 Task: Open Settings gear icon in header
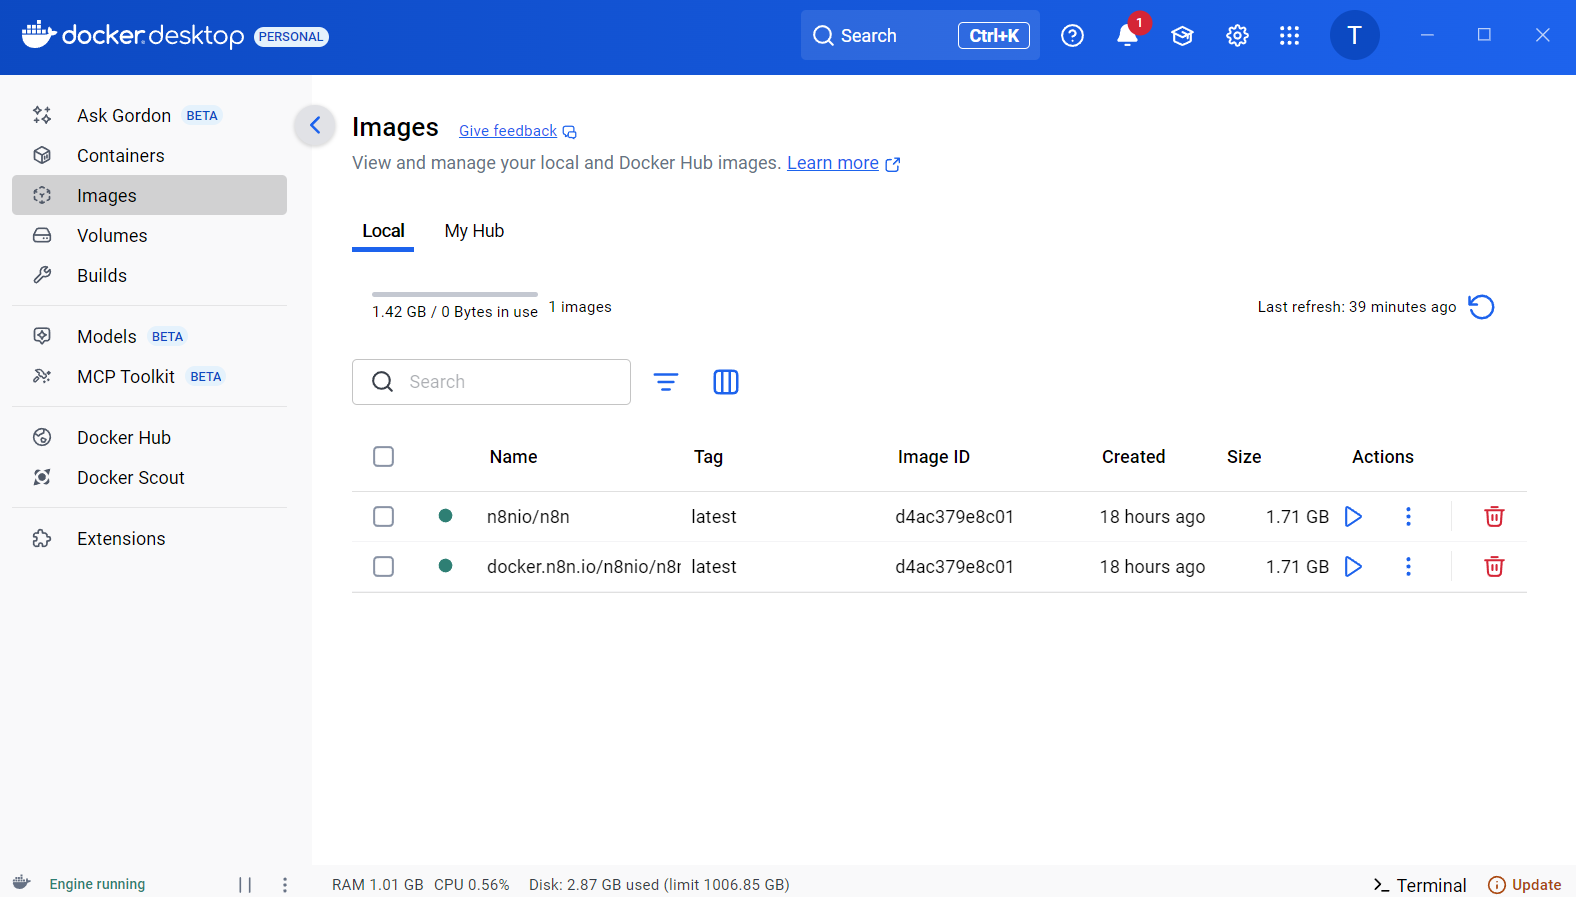pos(1237,36)
